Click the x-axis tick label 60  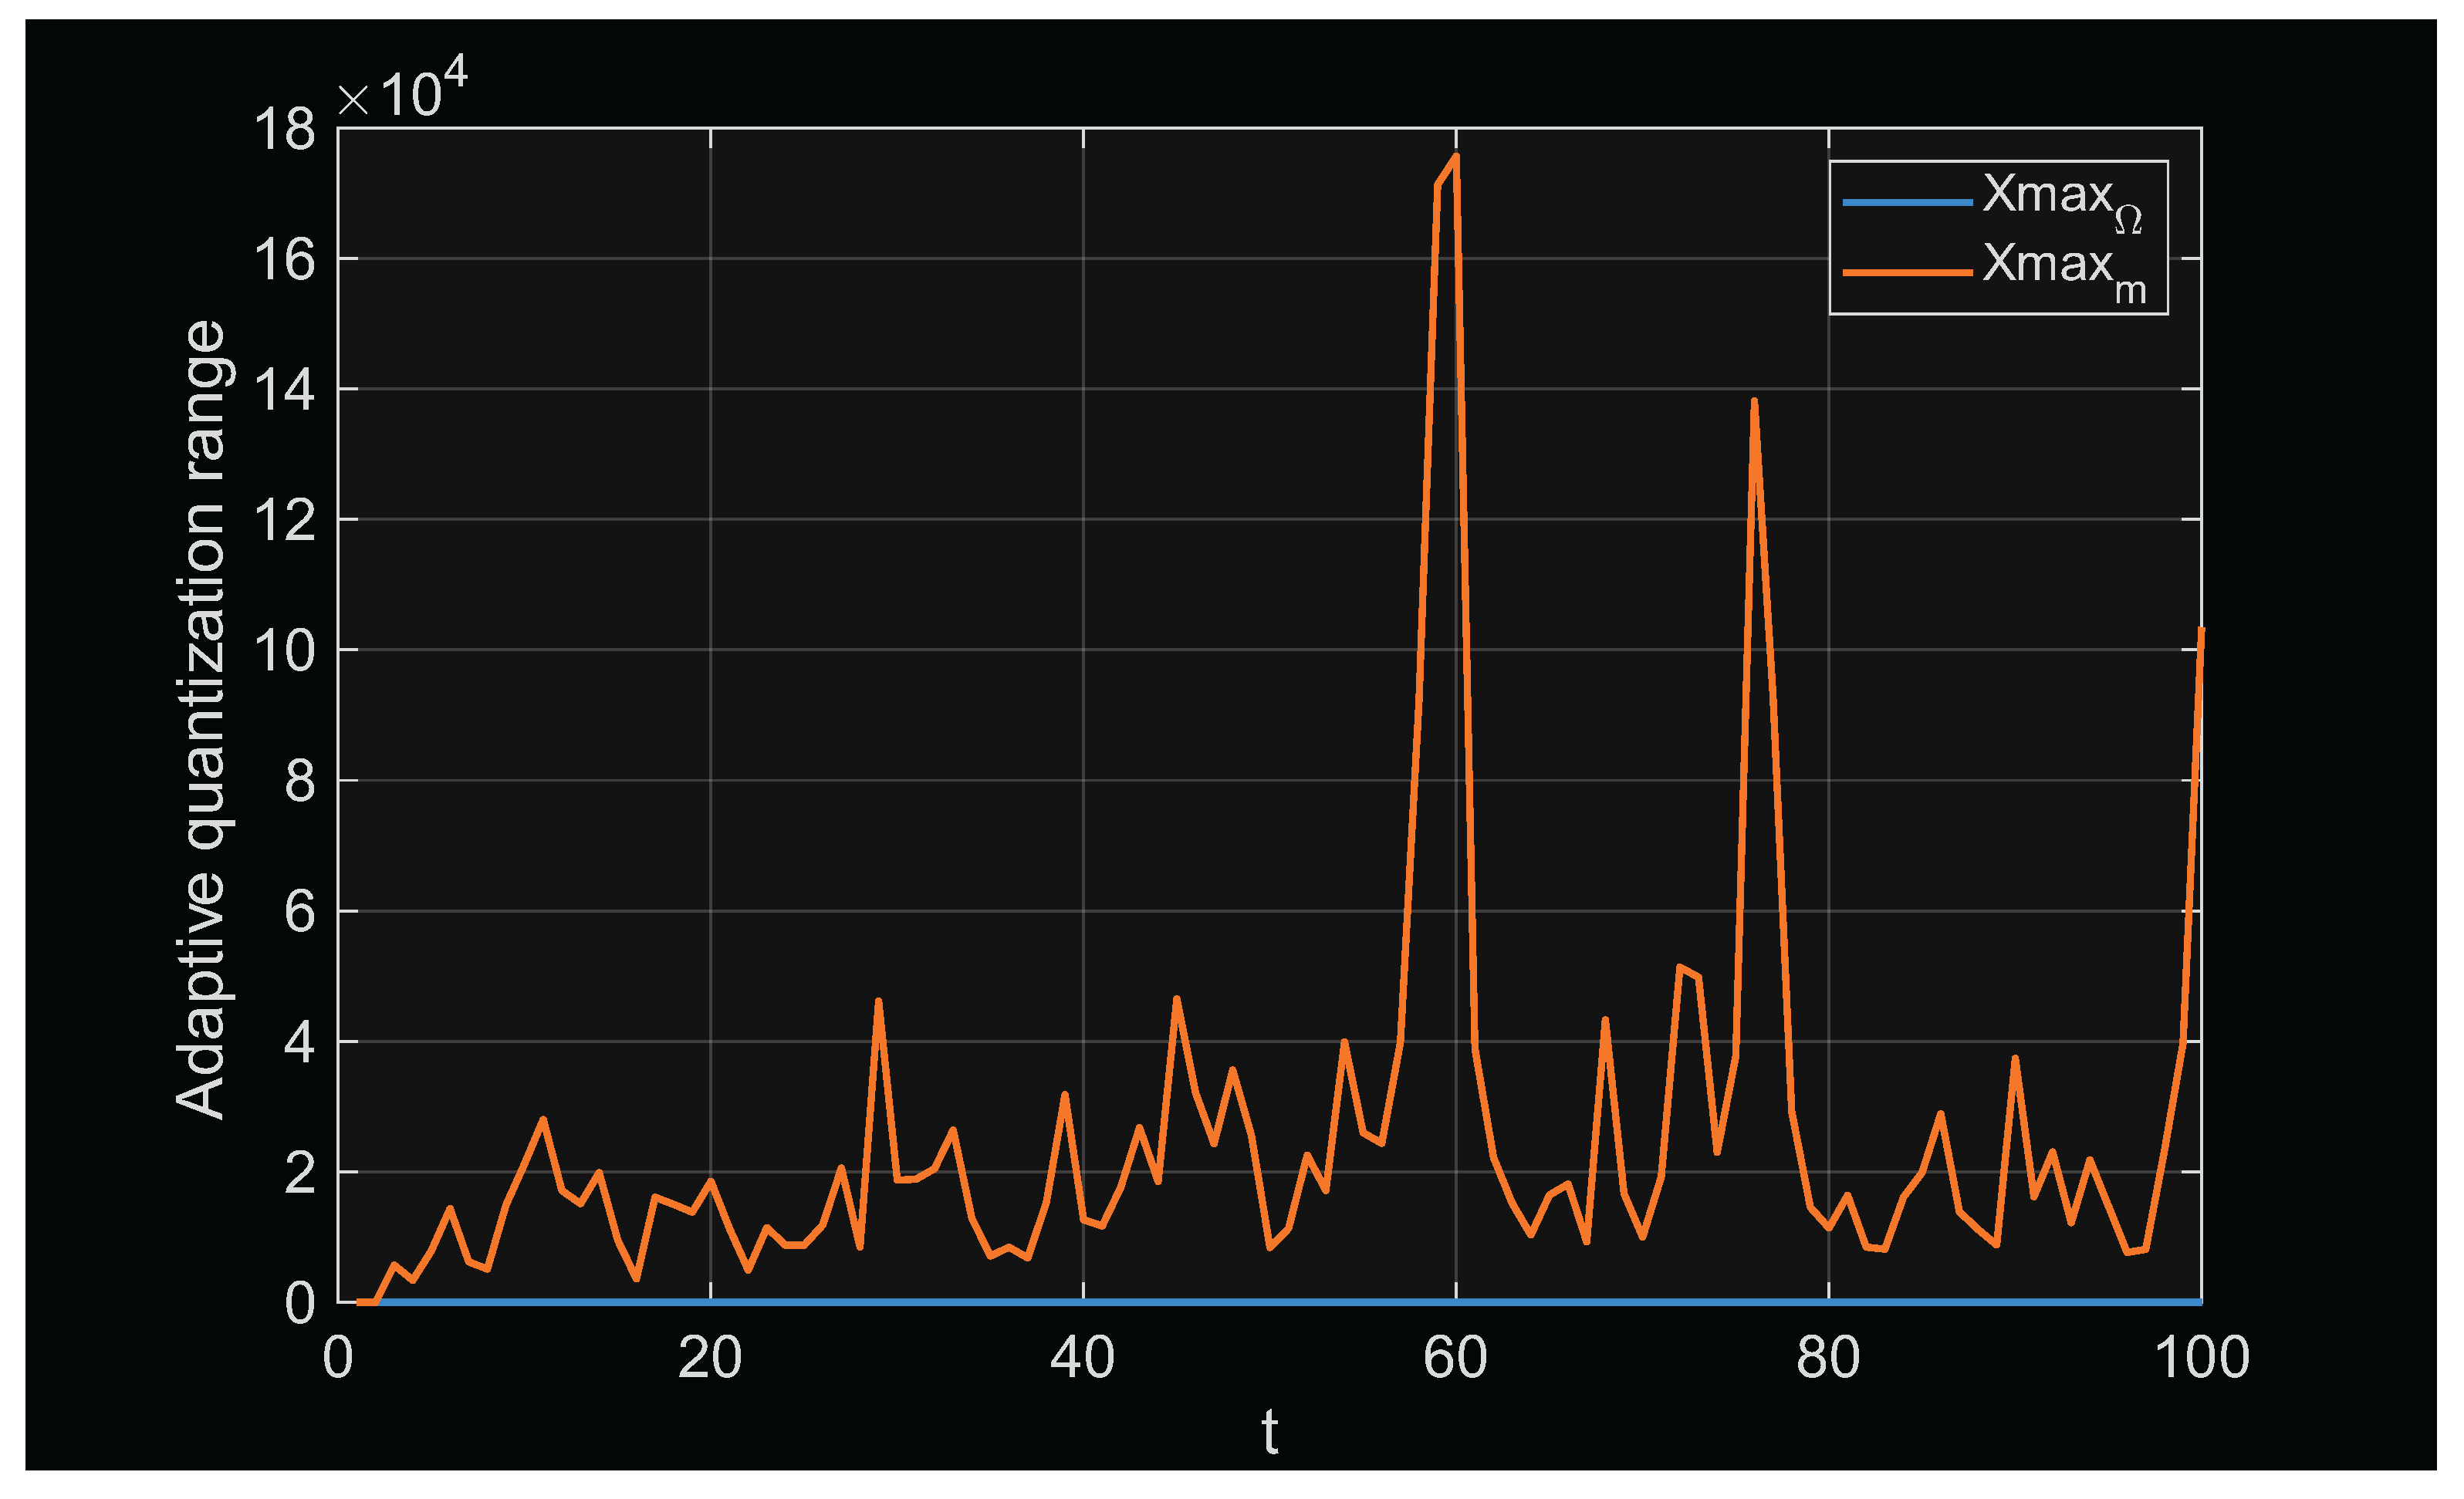pos(1455,1358)
